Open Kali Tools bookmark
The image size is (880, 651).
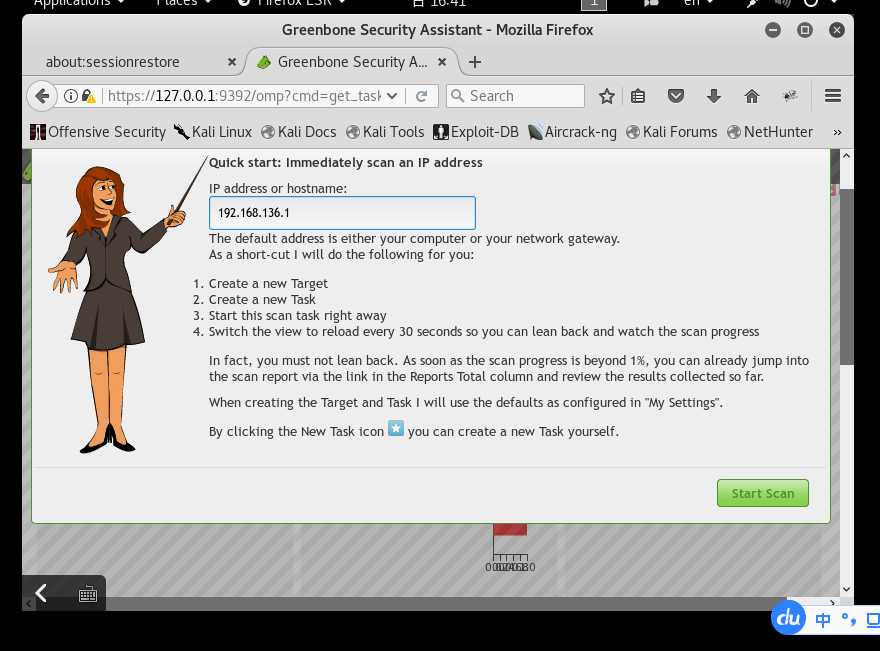(385, 132)
